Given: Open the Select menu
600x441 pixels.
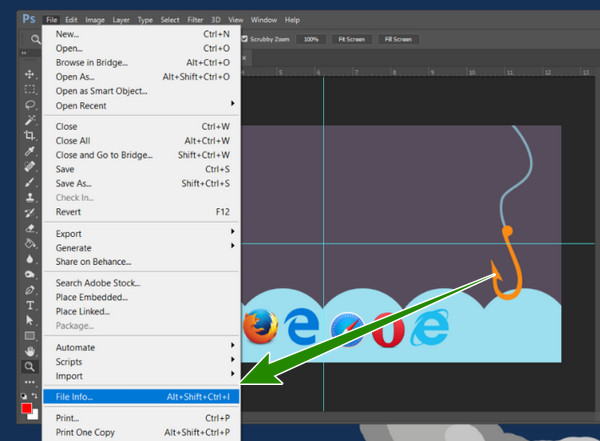Looking at the screenshot, I should tap(170, 20).
